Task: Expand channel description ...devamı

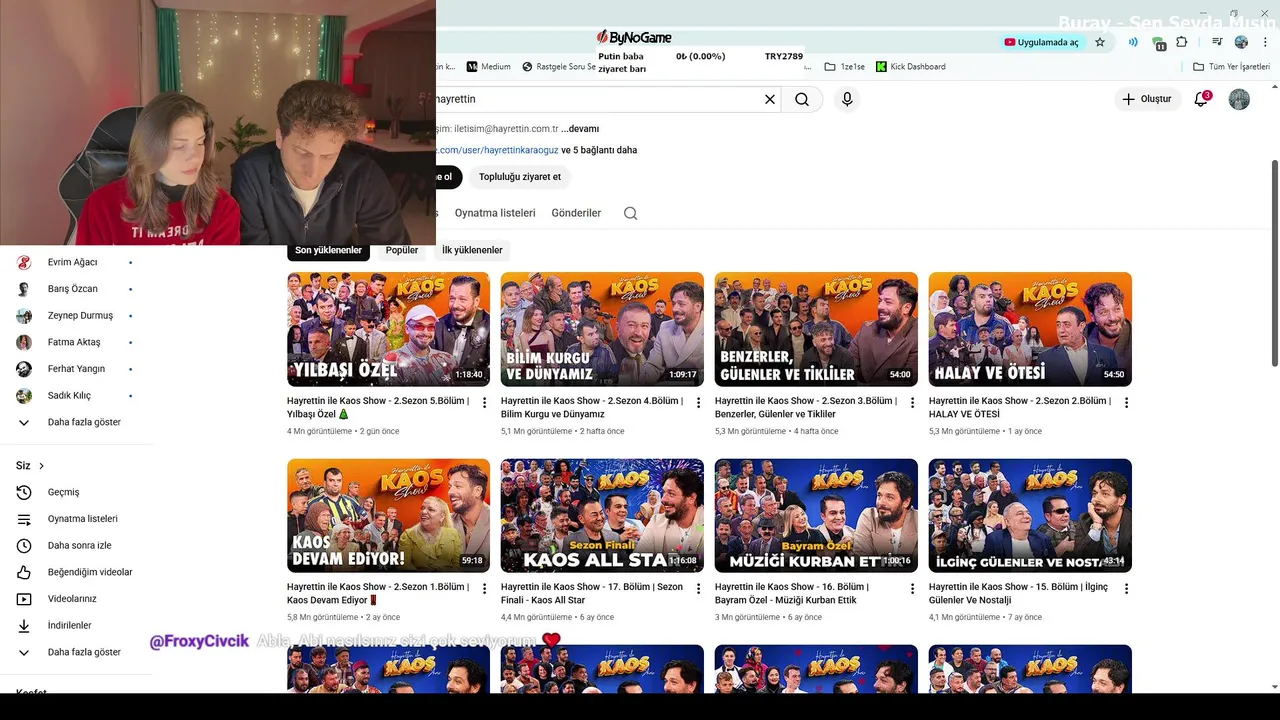Action: click(580, 129)
